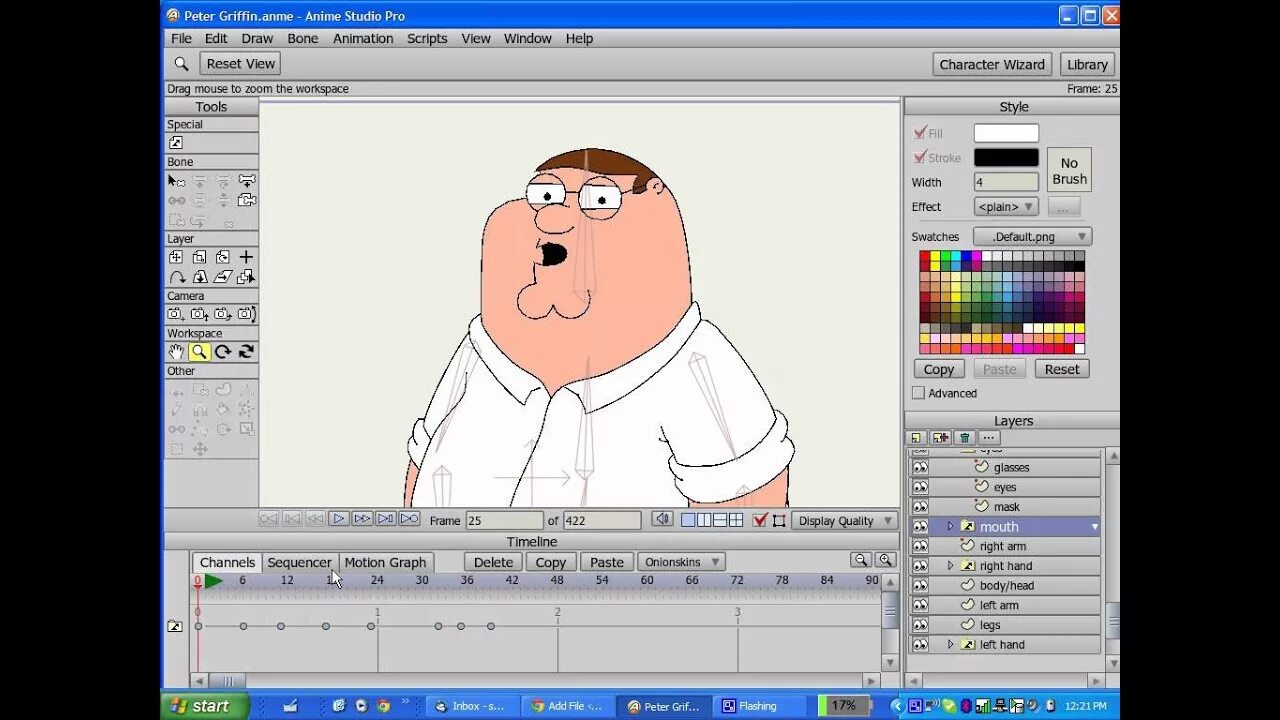Select the Rotate Layer Z tool
1280x720 pixels.
222,257
